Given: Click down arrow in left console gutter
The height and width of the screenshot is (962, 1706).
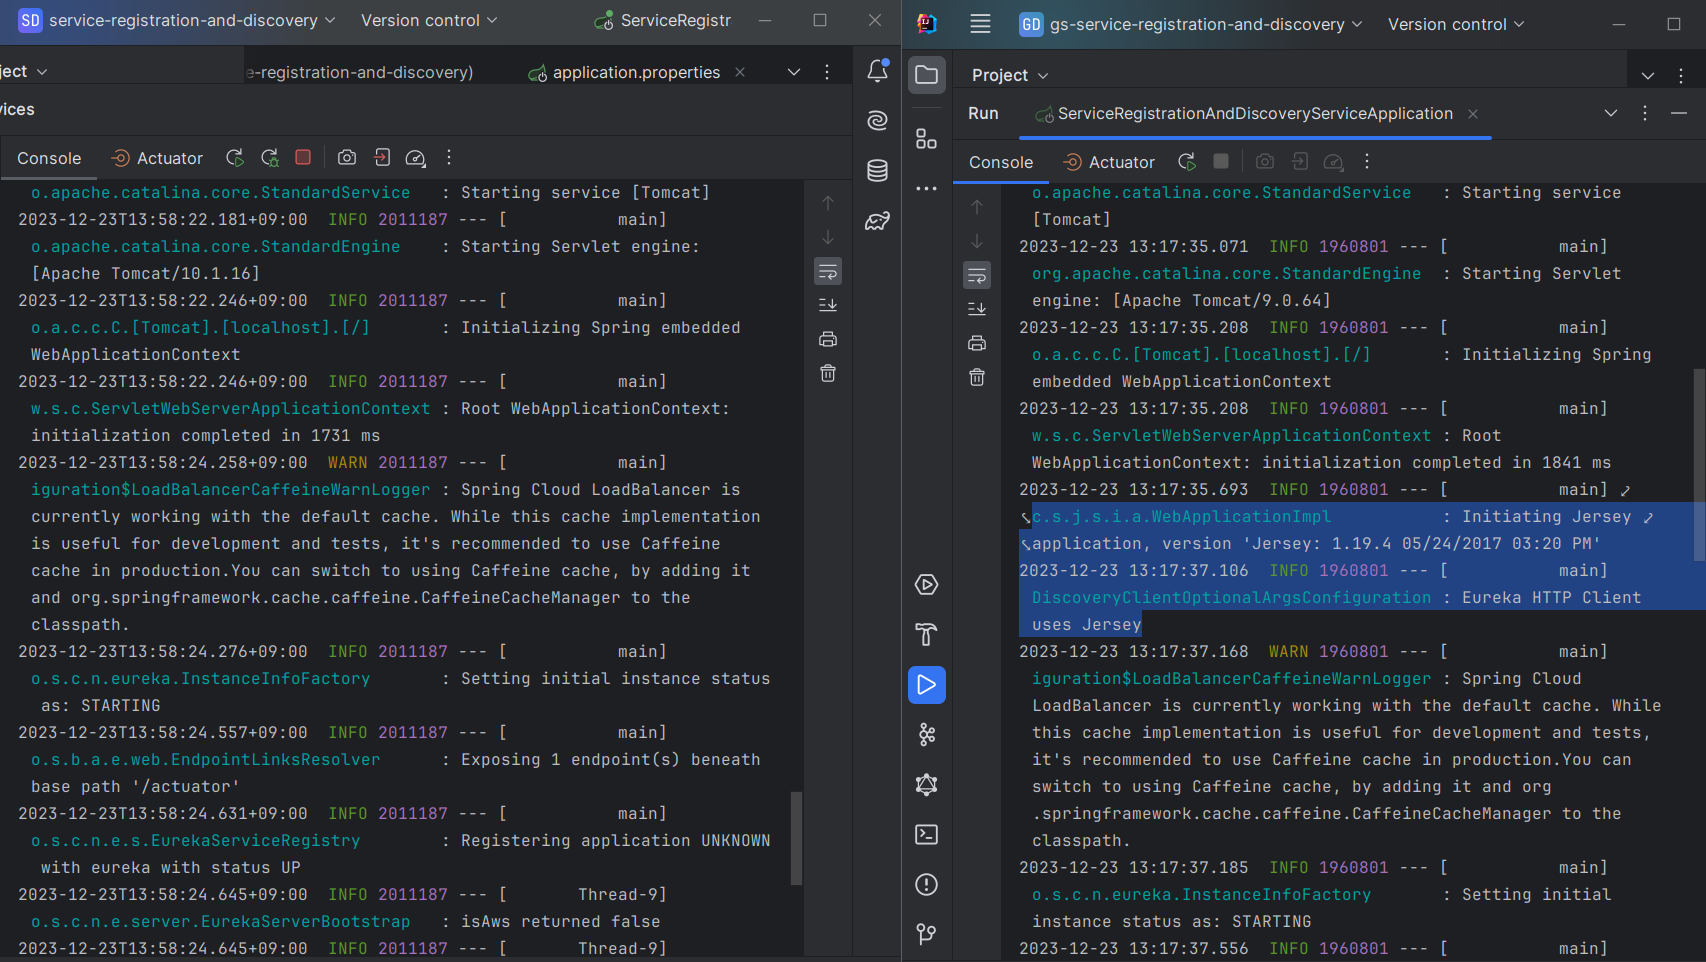Looking at the screenshot, I should 828,237.
